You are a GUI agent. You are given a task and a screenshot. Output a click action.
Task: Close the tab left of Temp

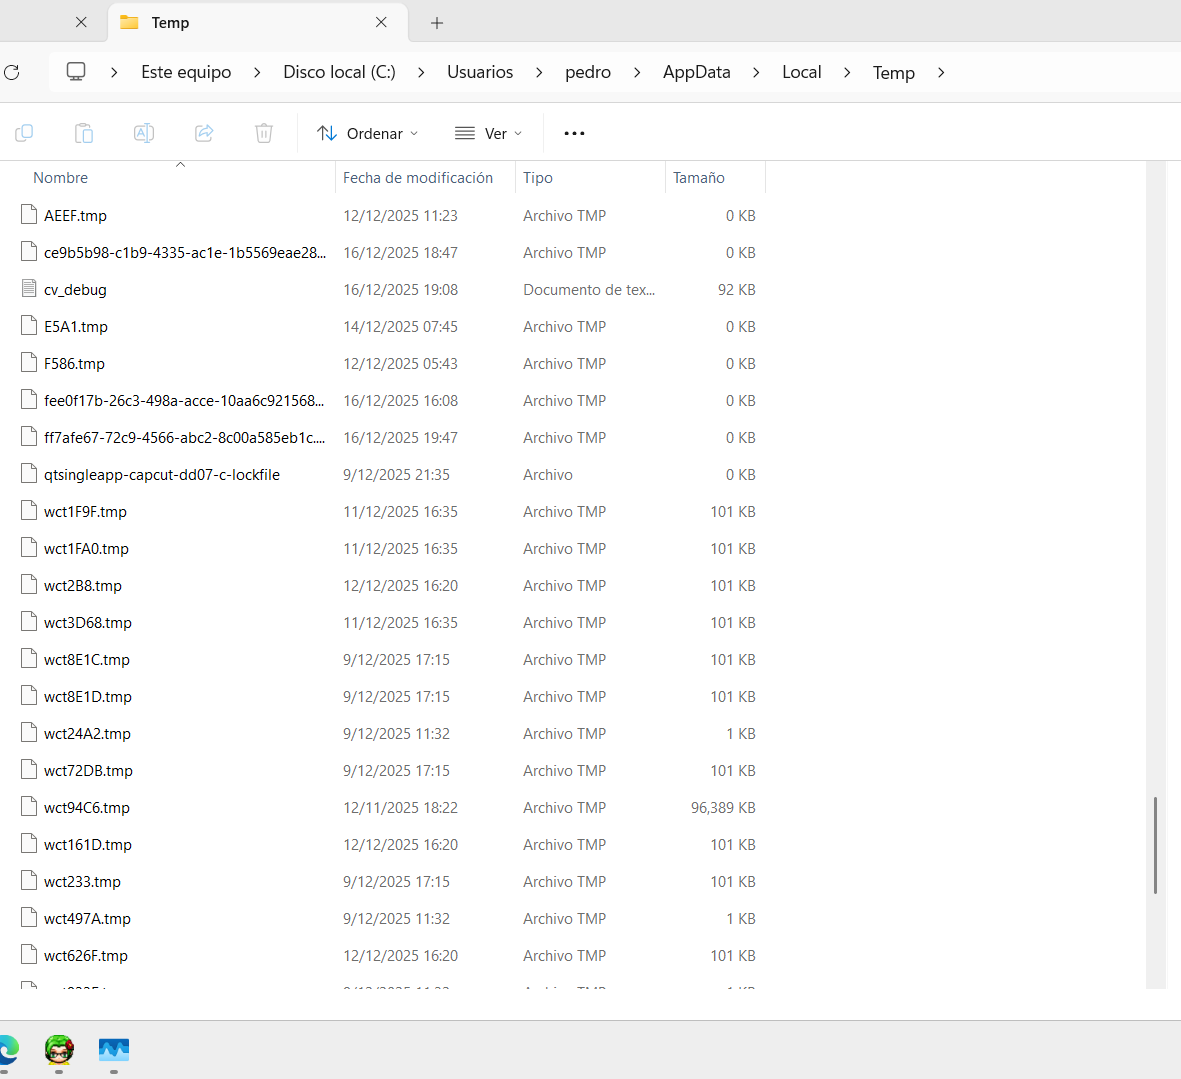pos(81,23)
